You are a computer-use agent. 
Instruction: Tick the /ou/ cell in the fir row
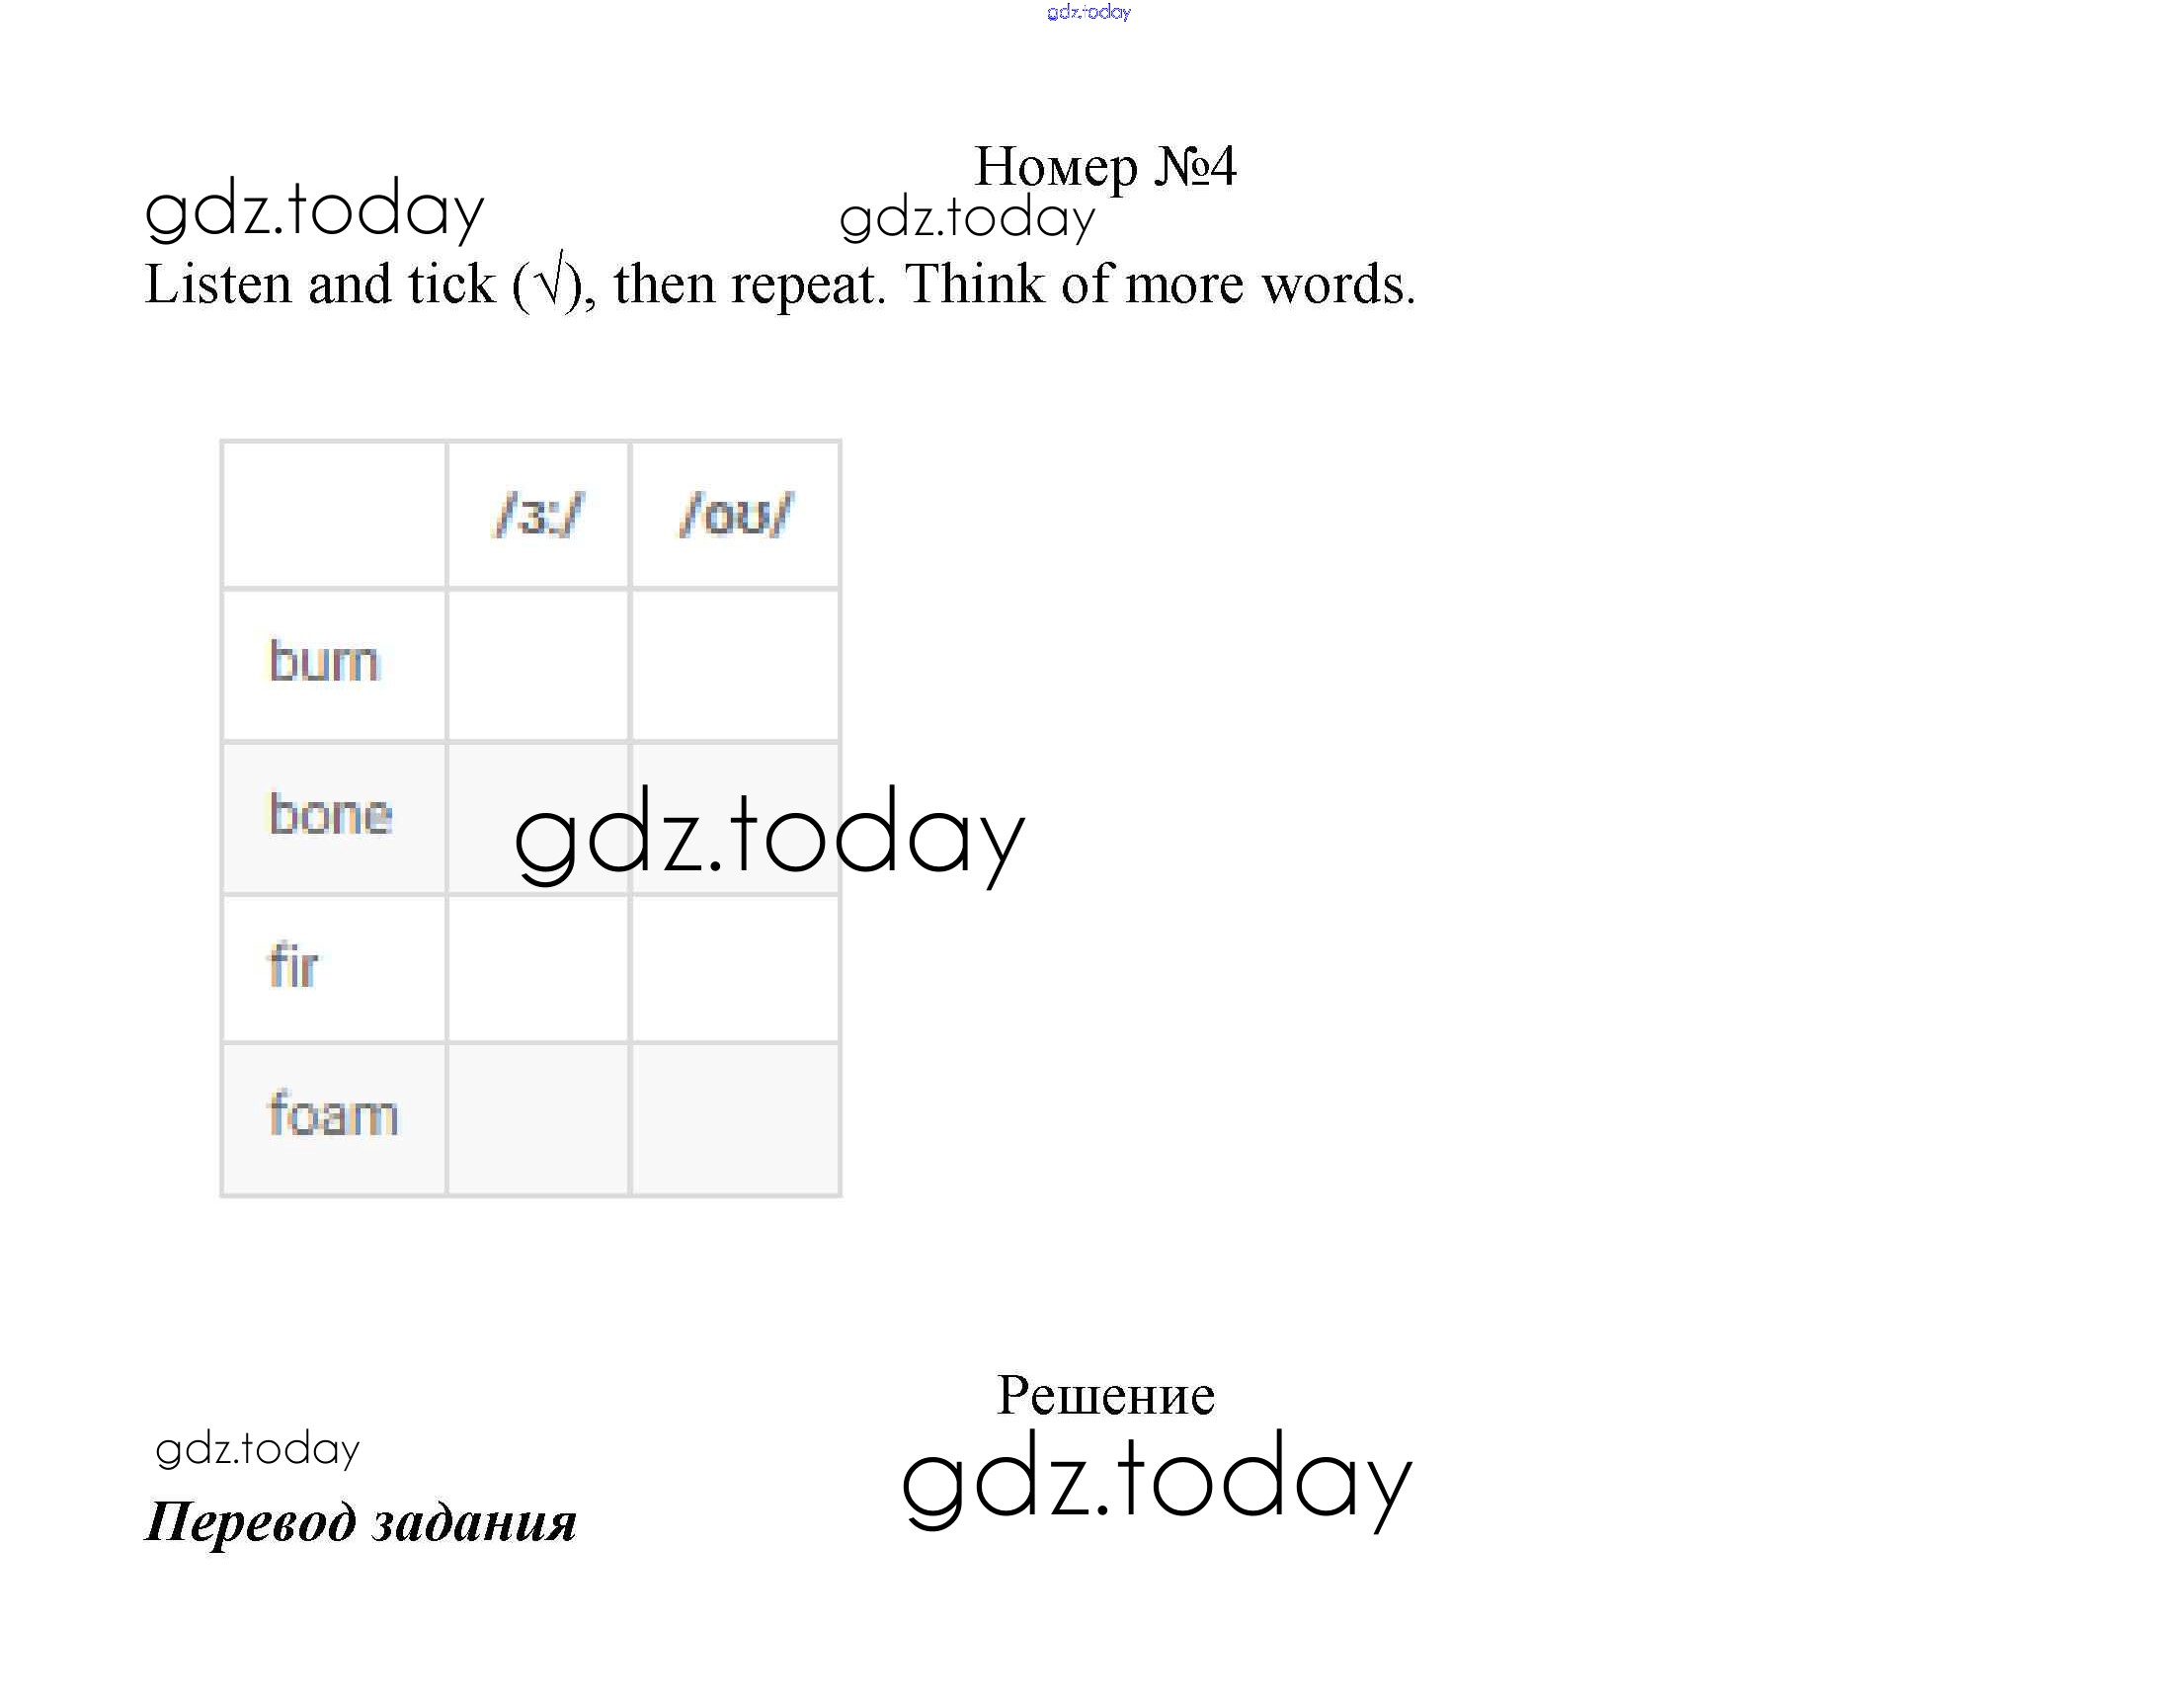click(735, 968)
